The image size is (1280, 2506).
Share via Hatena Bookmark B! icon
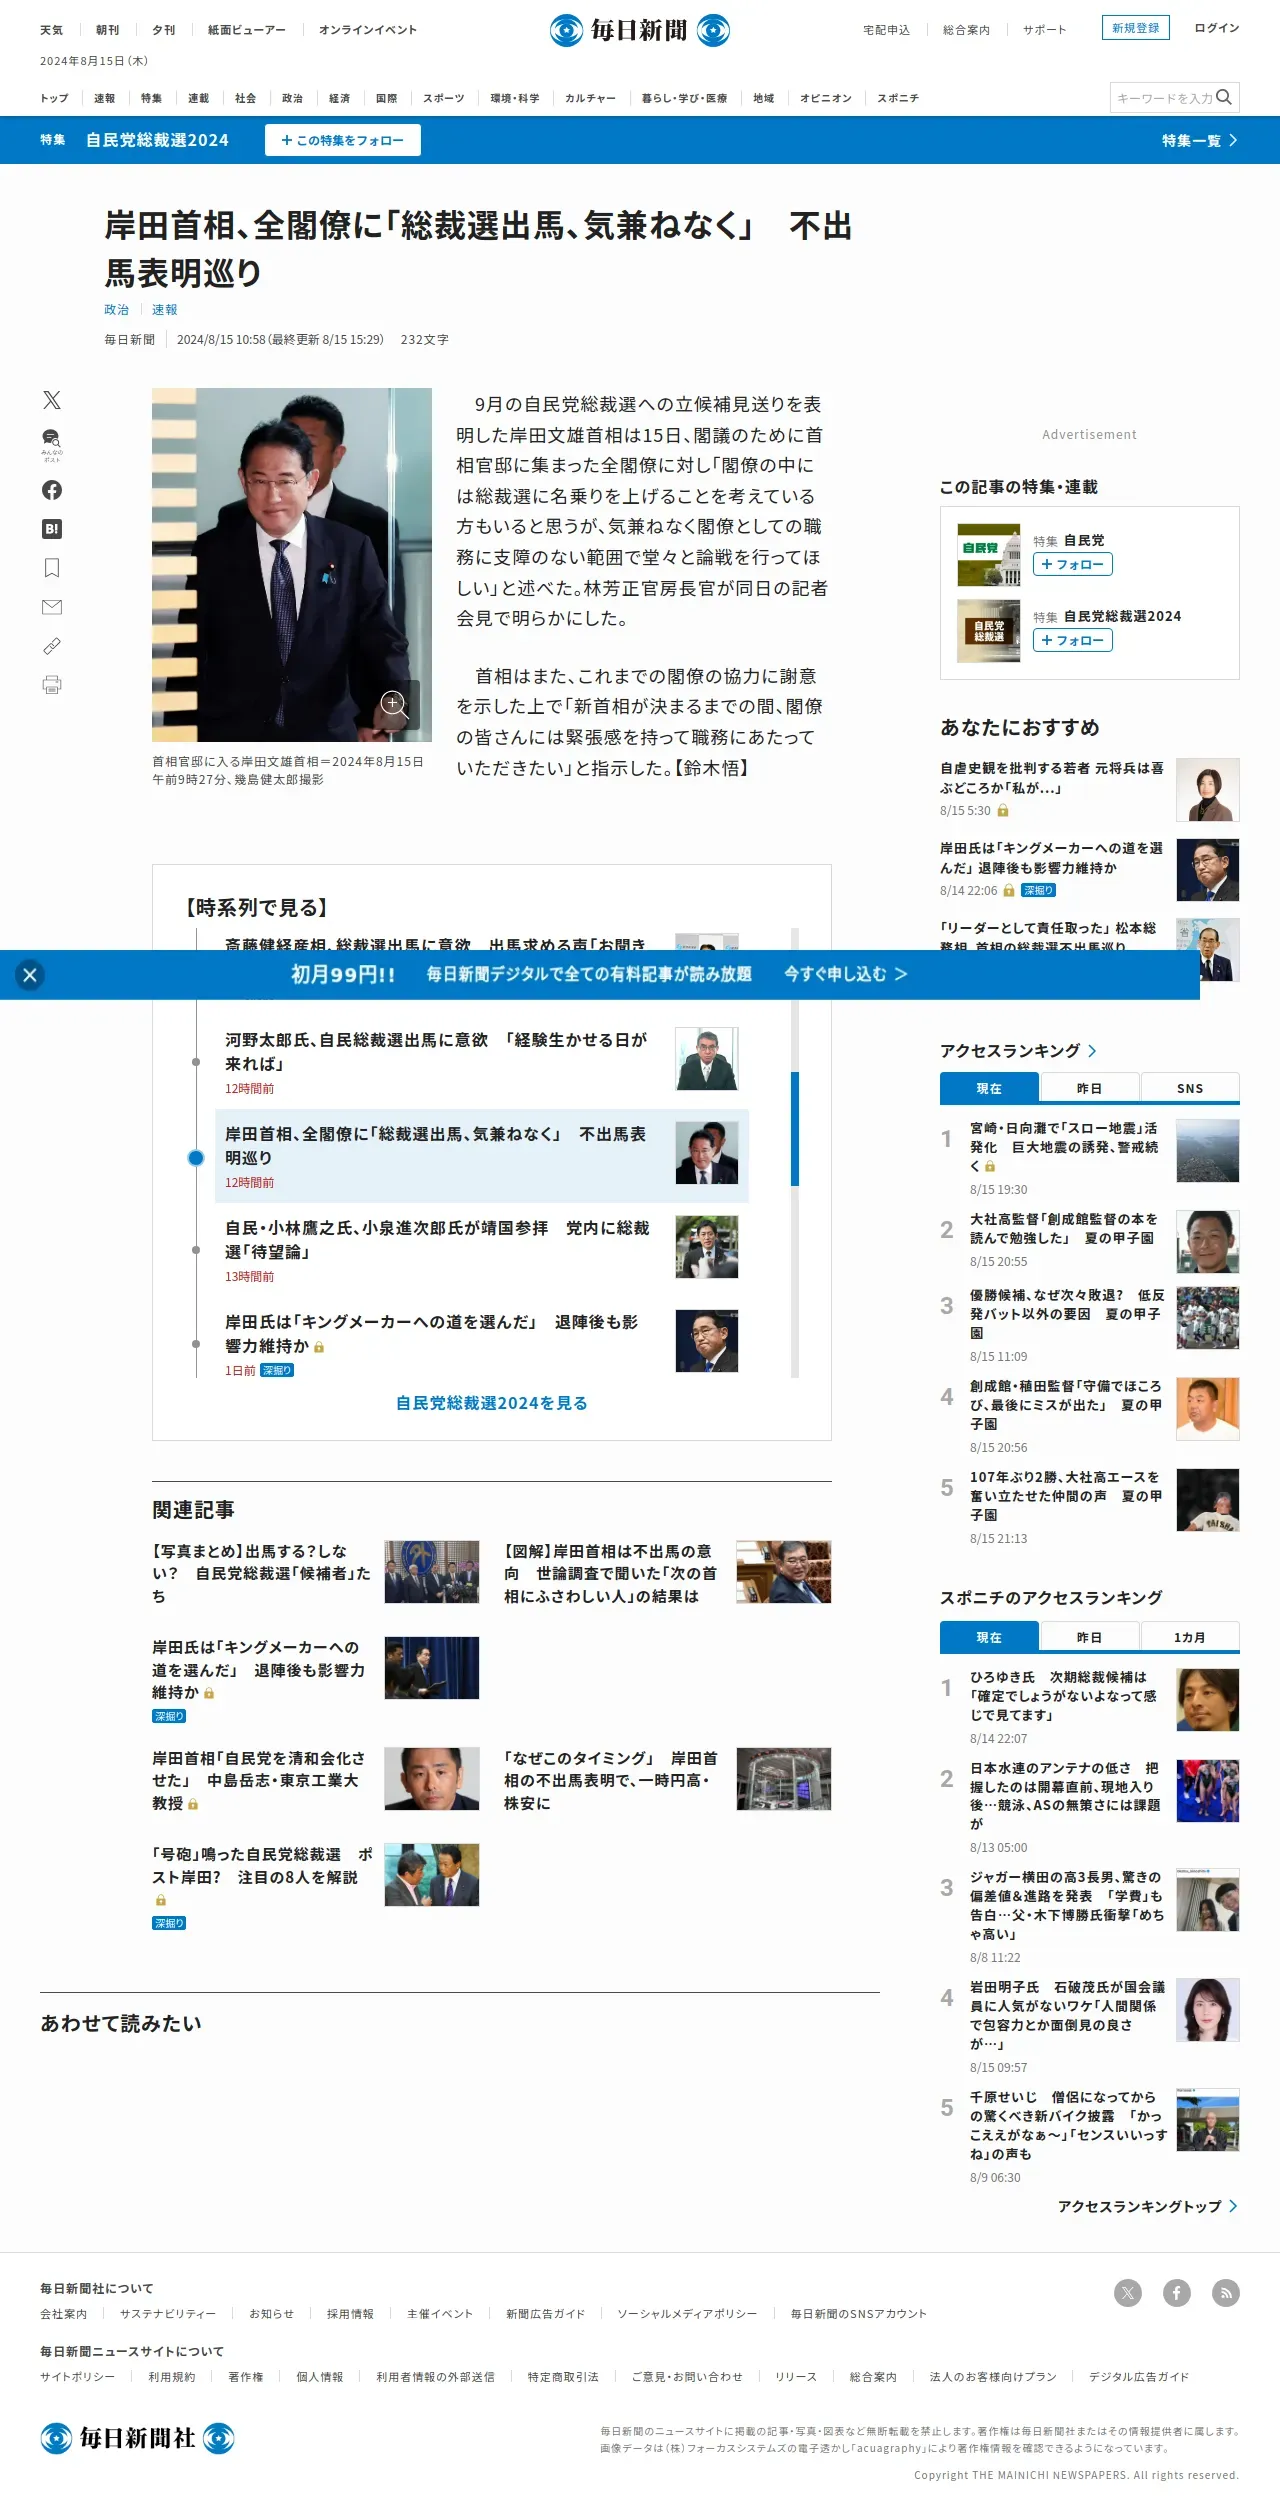(x=52, y=529)
